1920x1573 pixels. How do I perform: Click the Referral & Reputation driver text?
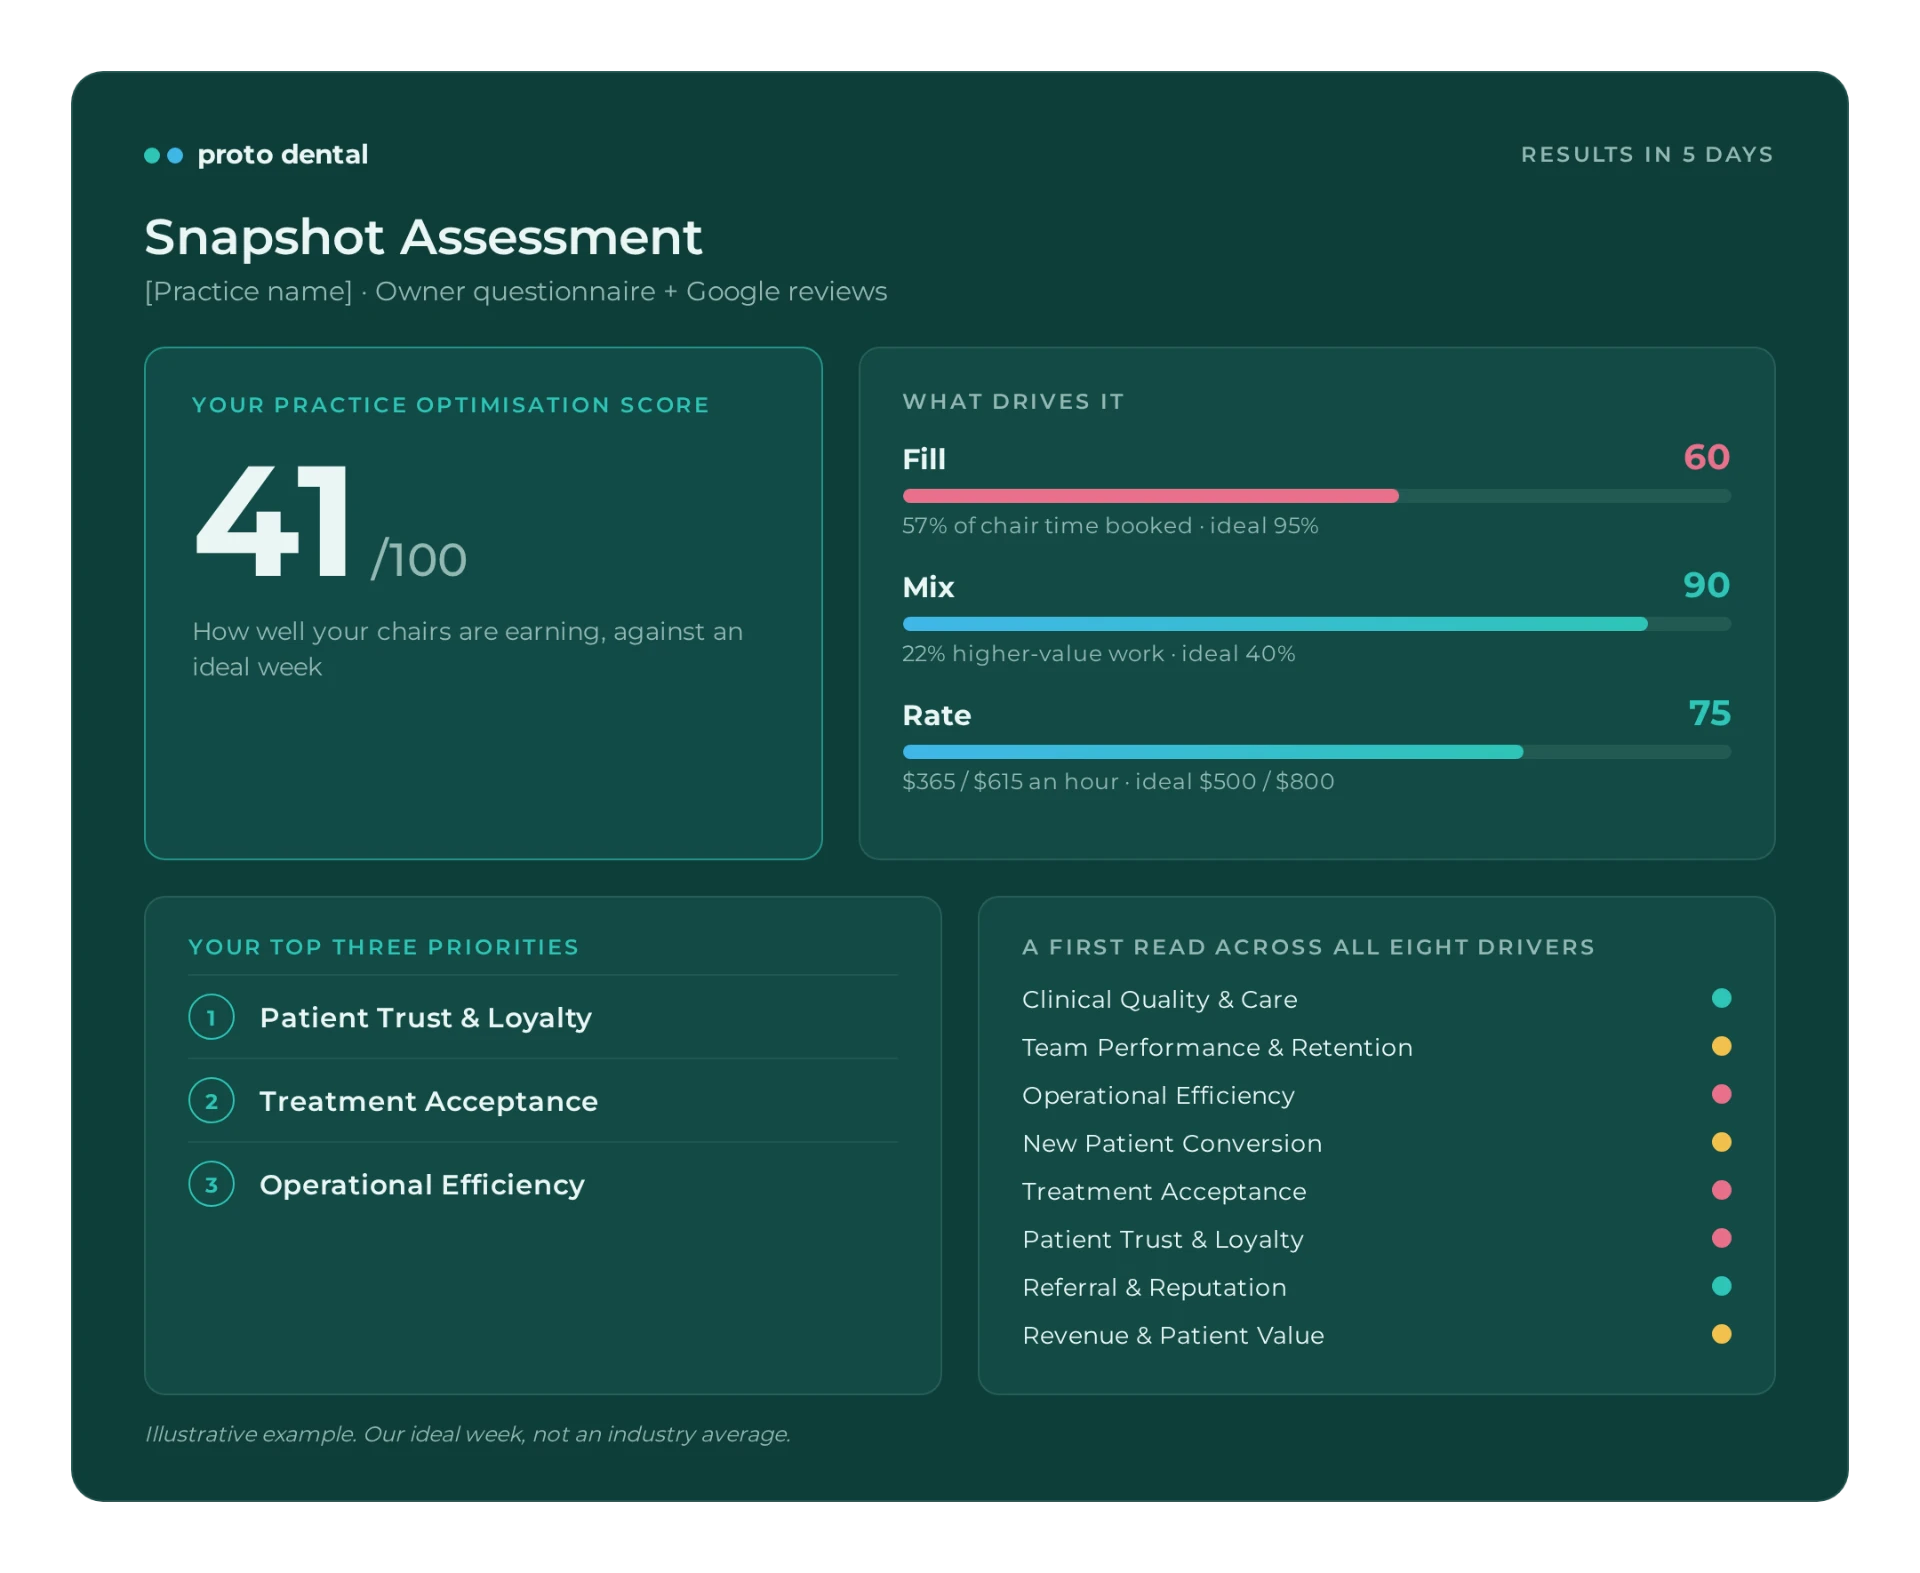pyautogui.click(x=1154, y=1288)
